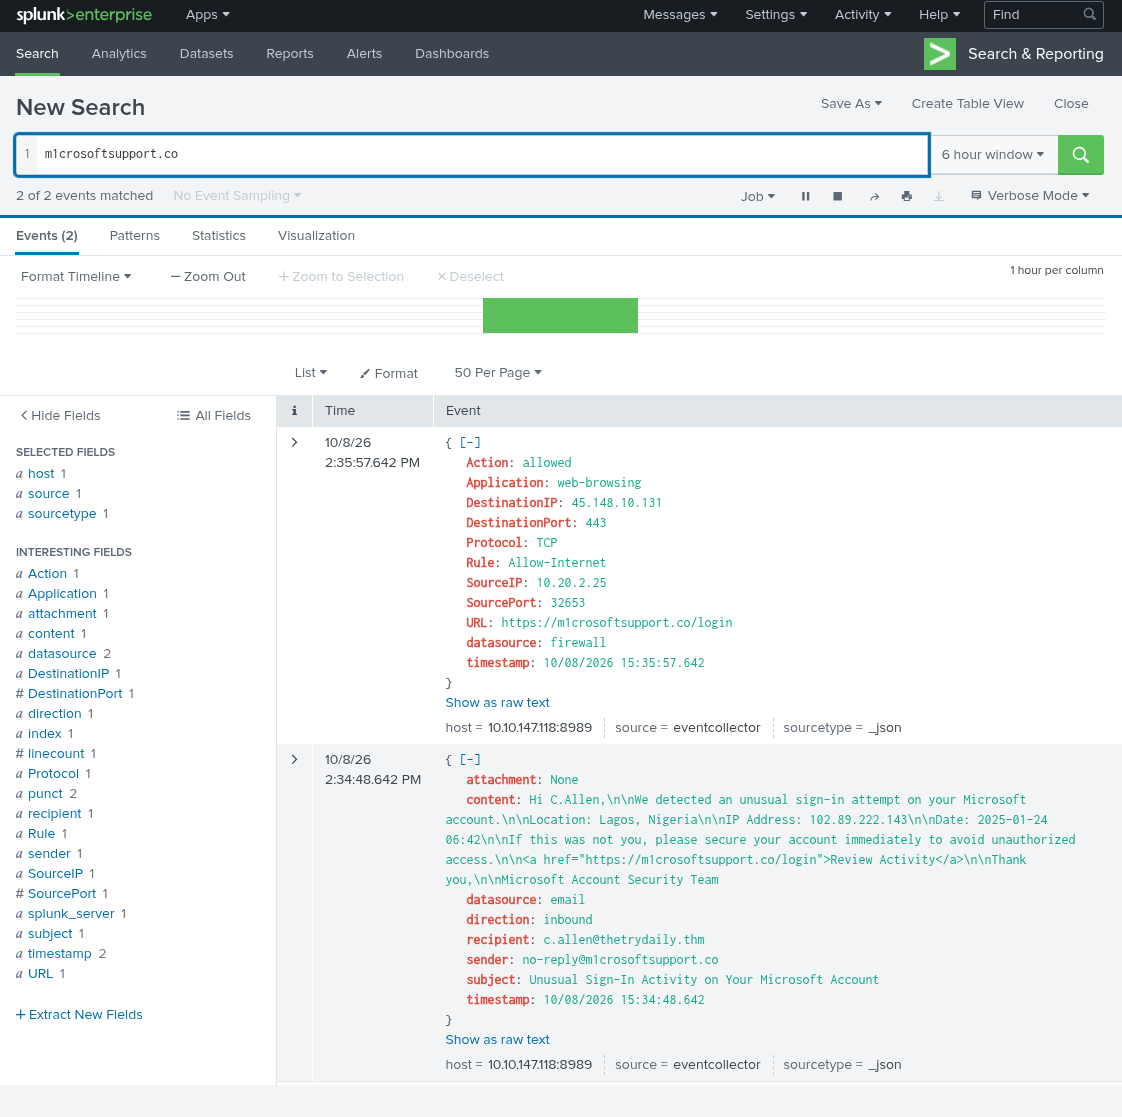Click the search query input field
The width and height of the screenshot is (1122, 1117).
pyautogui.click(x=482, y=155)
